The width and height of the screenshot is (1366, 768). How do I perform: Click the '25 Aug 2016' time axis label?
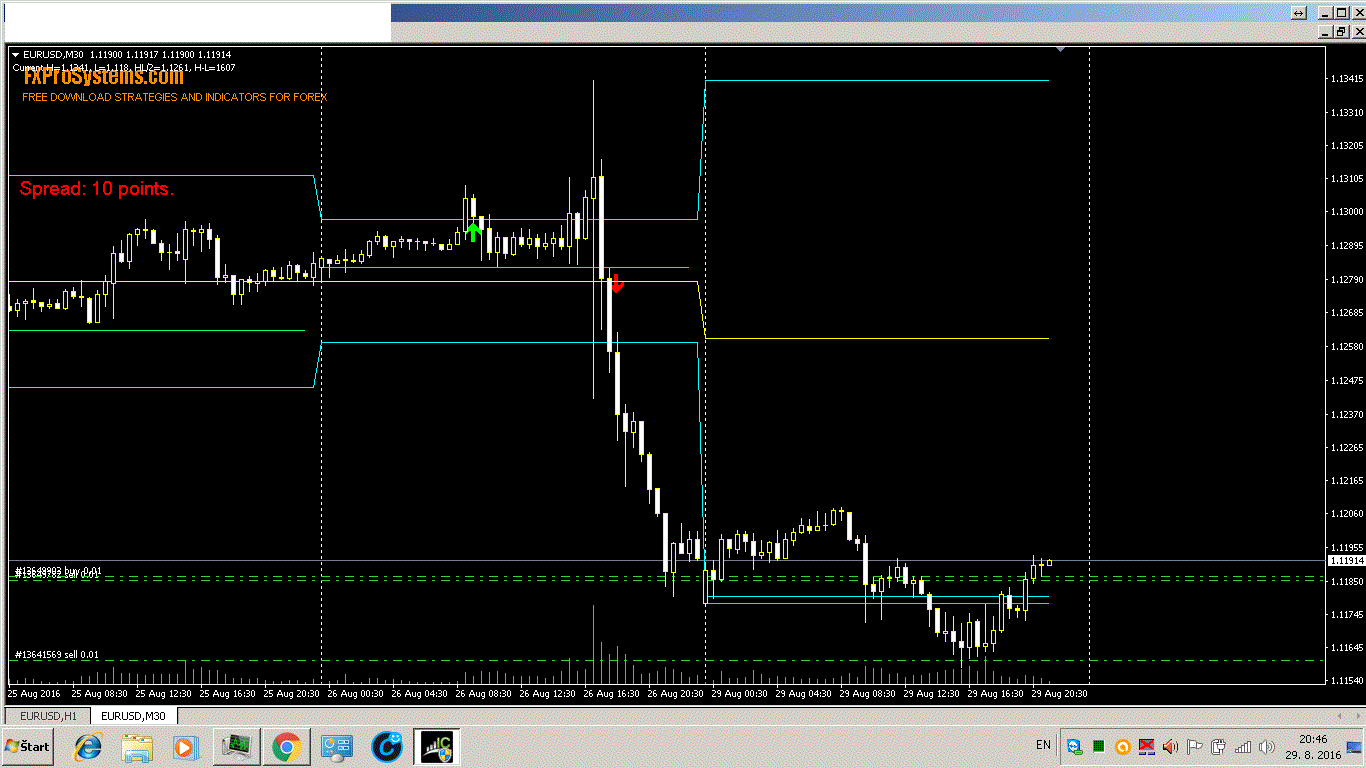33,693
